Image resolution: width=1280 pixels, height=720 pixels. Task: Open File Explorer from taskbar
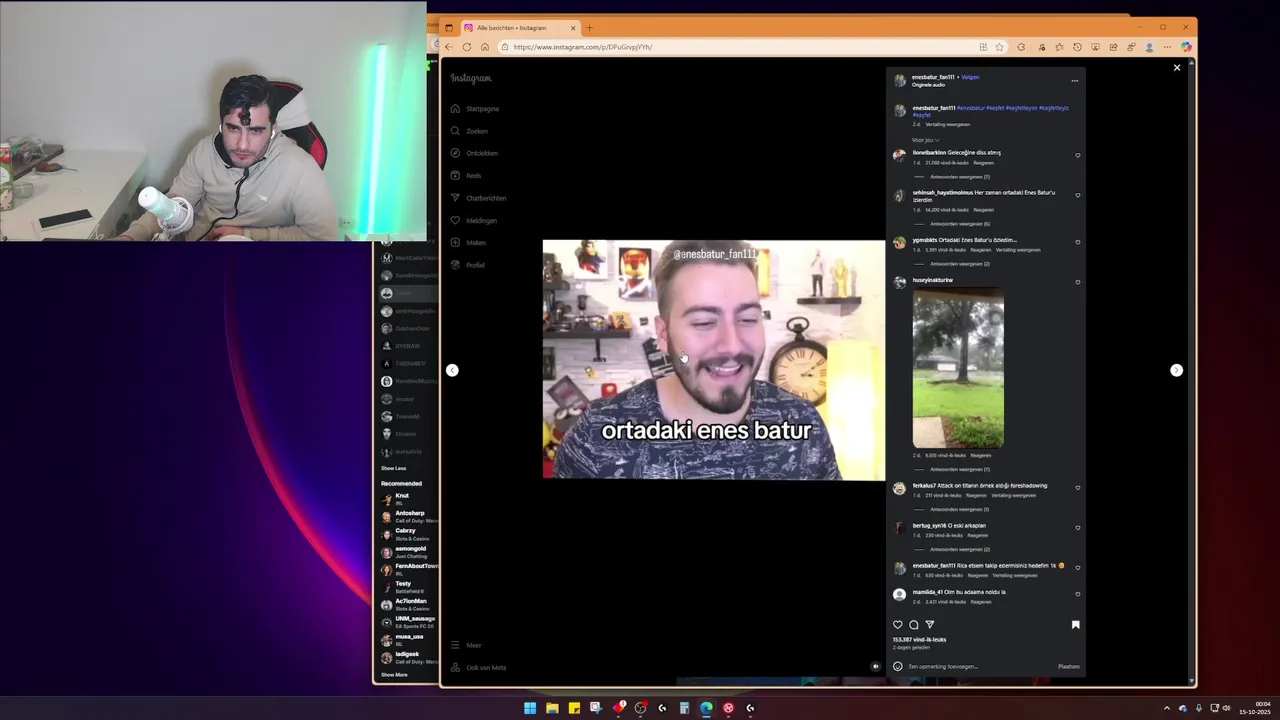pyautogui.click(x=552, y=708)
